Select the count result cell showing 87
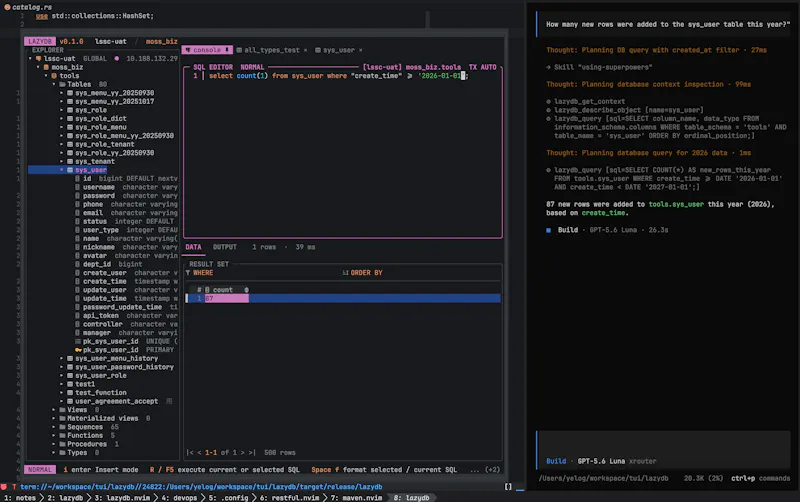 coord(226,298)
